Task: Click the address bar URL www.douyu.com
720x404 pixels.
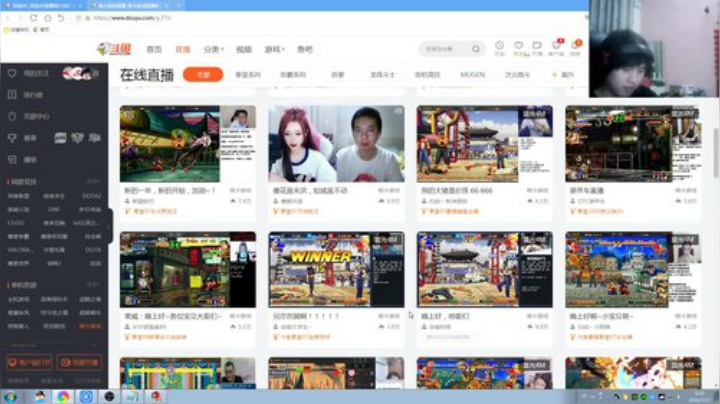Action: click(x=133, y=18)
